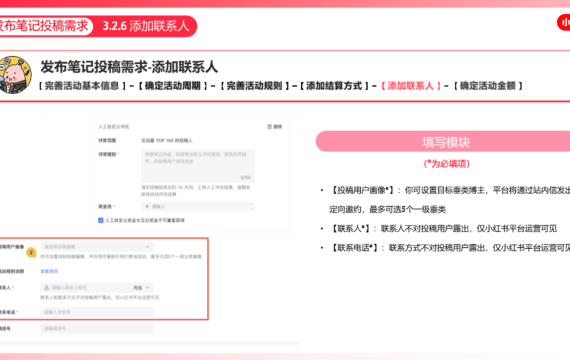Click the 人工自定义评优 card title
Viewport: 570px width, 360px height.
click(113, 127)
